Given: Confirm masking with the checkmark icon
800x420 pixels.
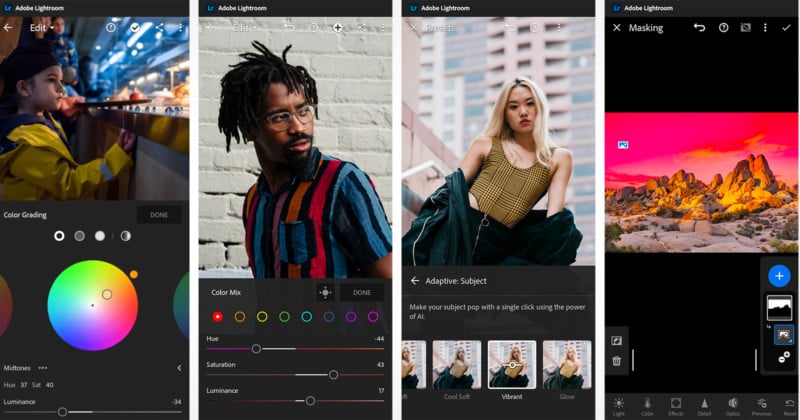Looking at the screenshot, I should click(786, 28).
